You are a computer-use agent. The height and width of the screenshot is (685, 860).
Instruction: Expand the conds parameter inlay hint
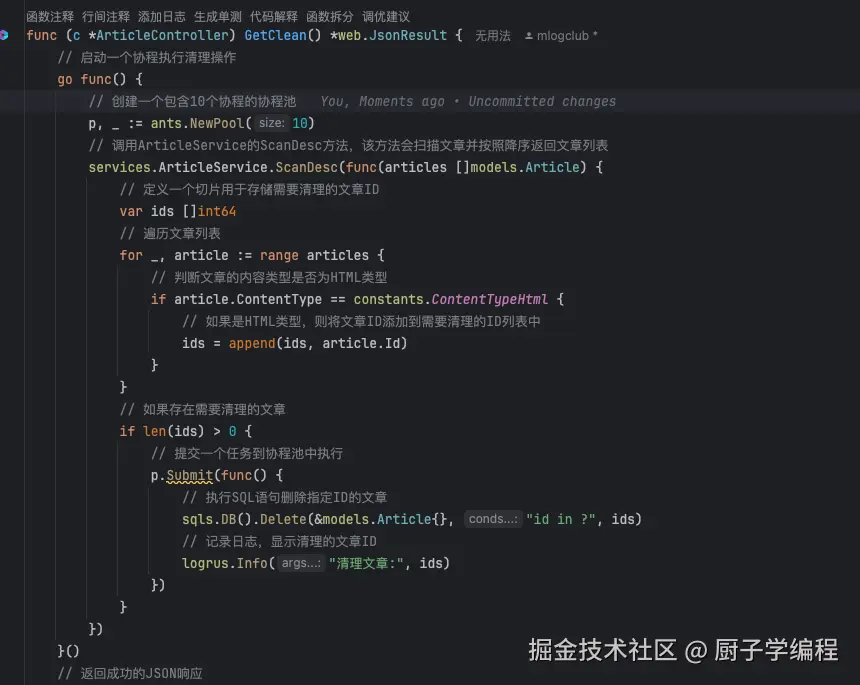tap(494, 519)
